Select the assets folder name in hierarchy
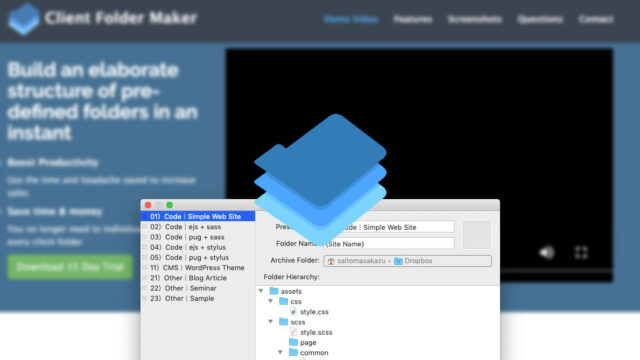 pos(291,291)
